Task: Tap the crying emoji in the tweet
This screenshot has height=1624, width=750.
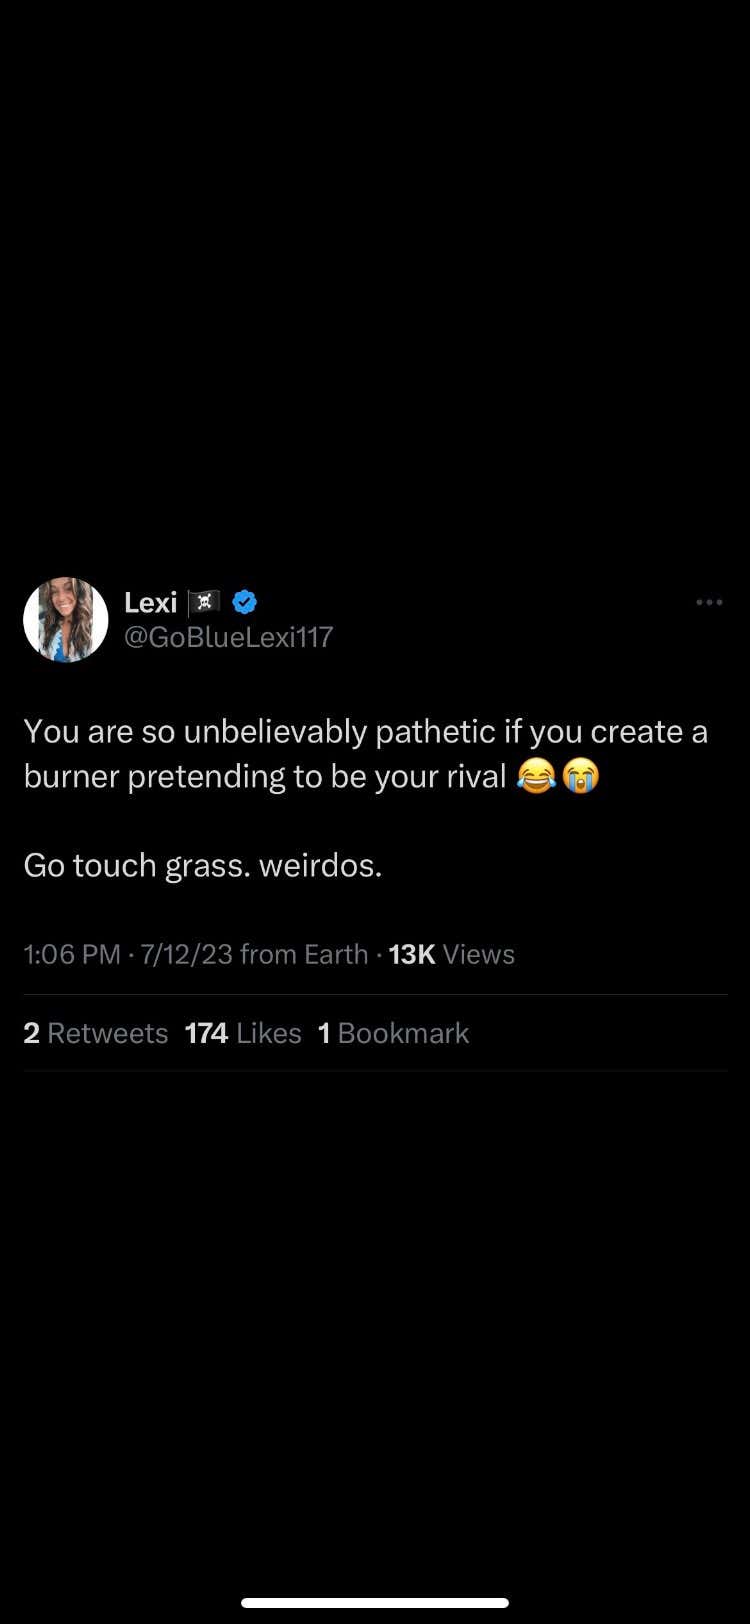Action: 583,776
